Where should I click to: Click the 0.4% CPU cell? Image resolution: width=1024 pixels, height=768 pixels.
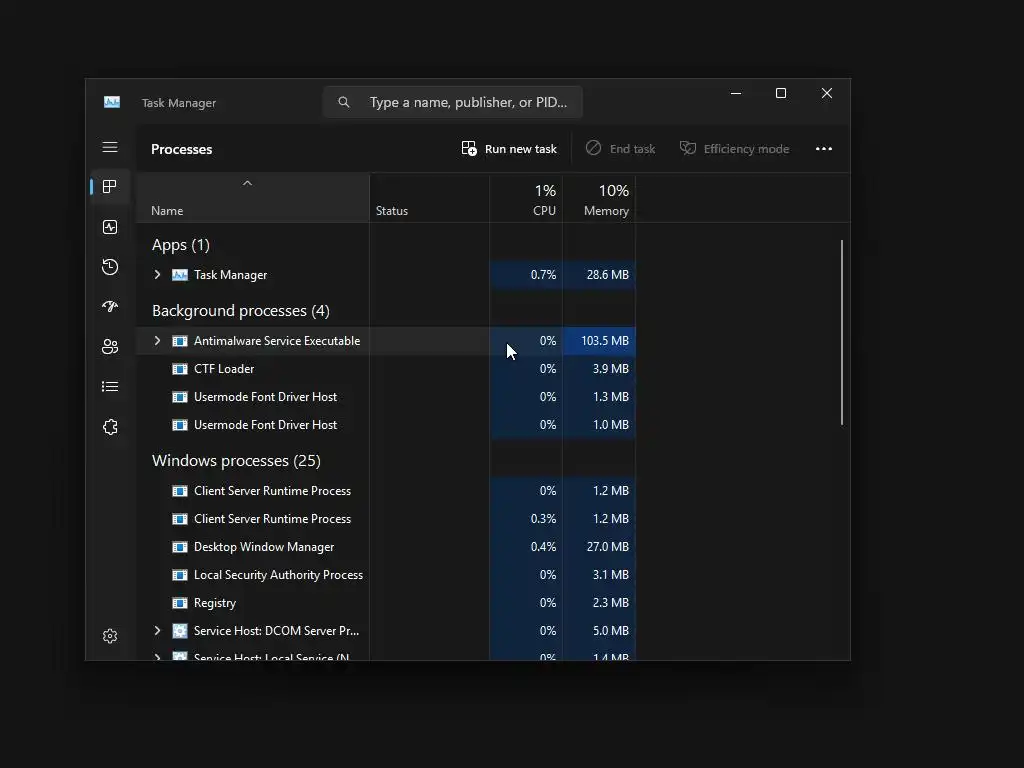click(x=526, y=547)
